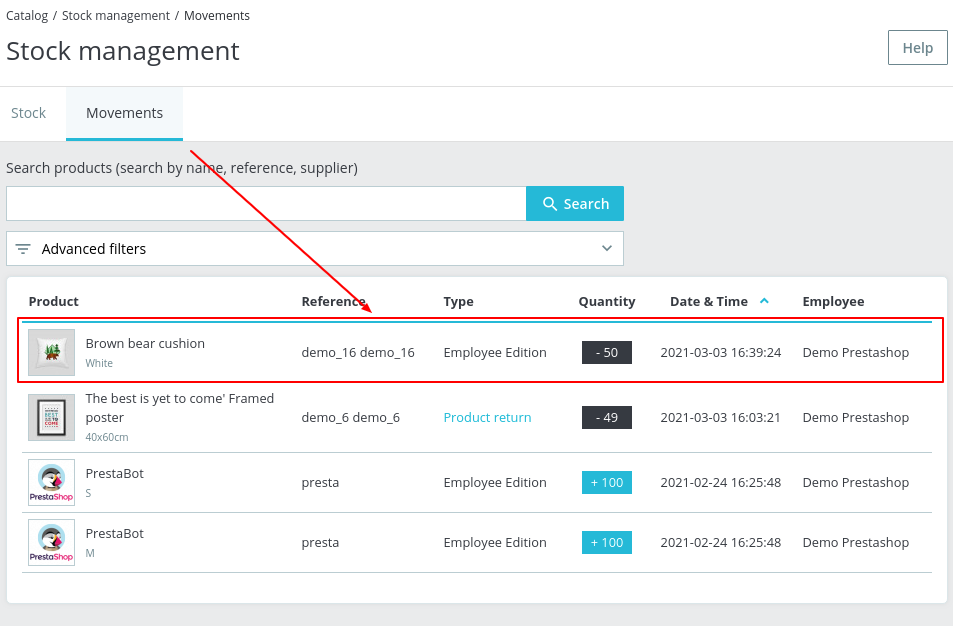The width and height of the screenshot is (953, 626).
Task: Click the +100 quantity badge for PrestaBot S
Action: (x=606, y=482)
